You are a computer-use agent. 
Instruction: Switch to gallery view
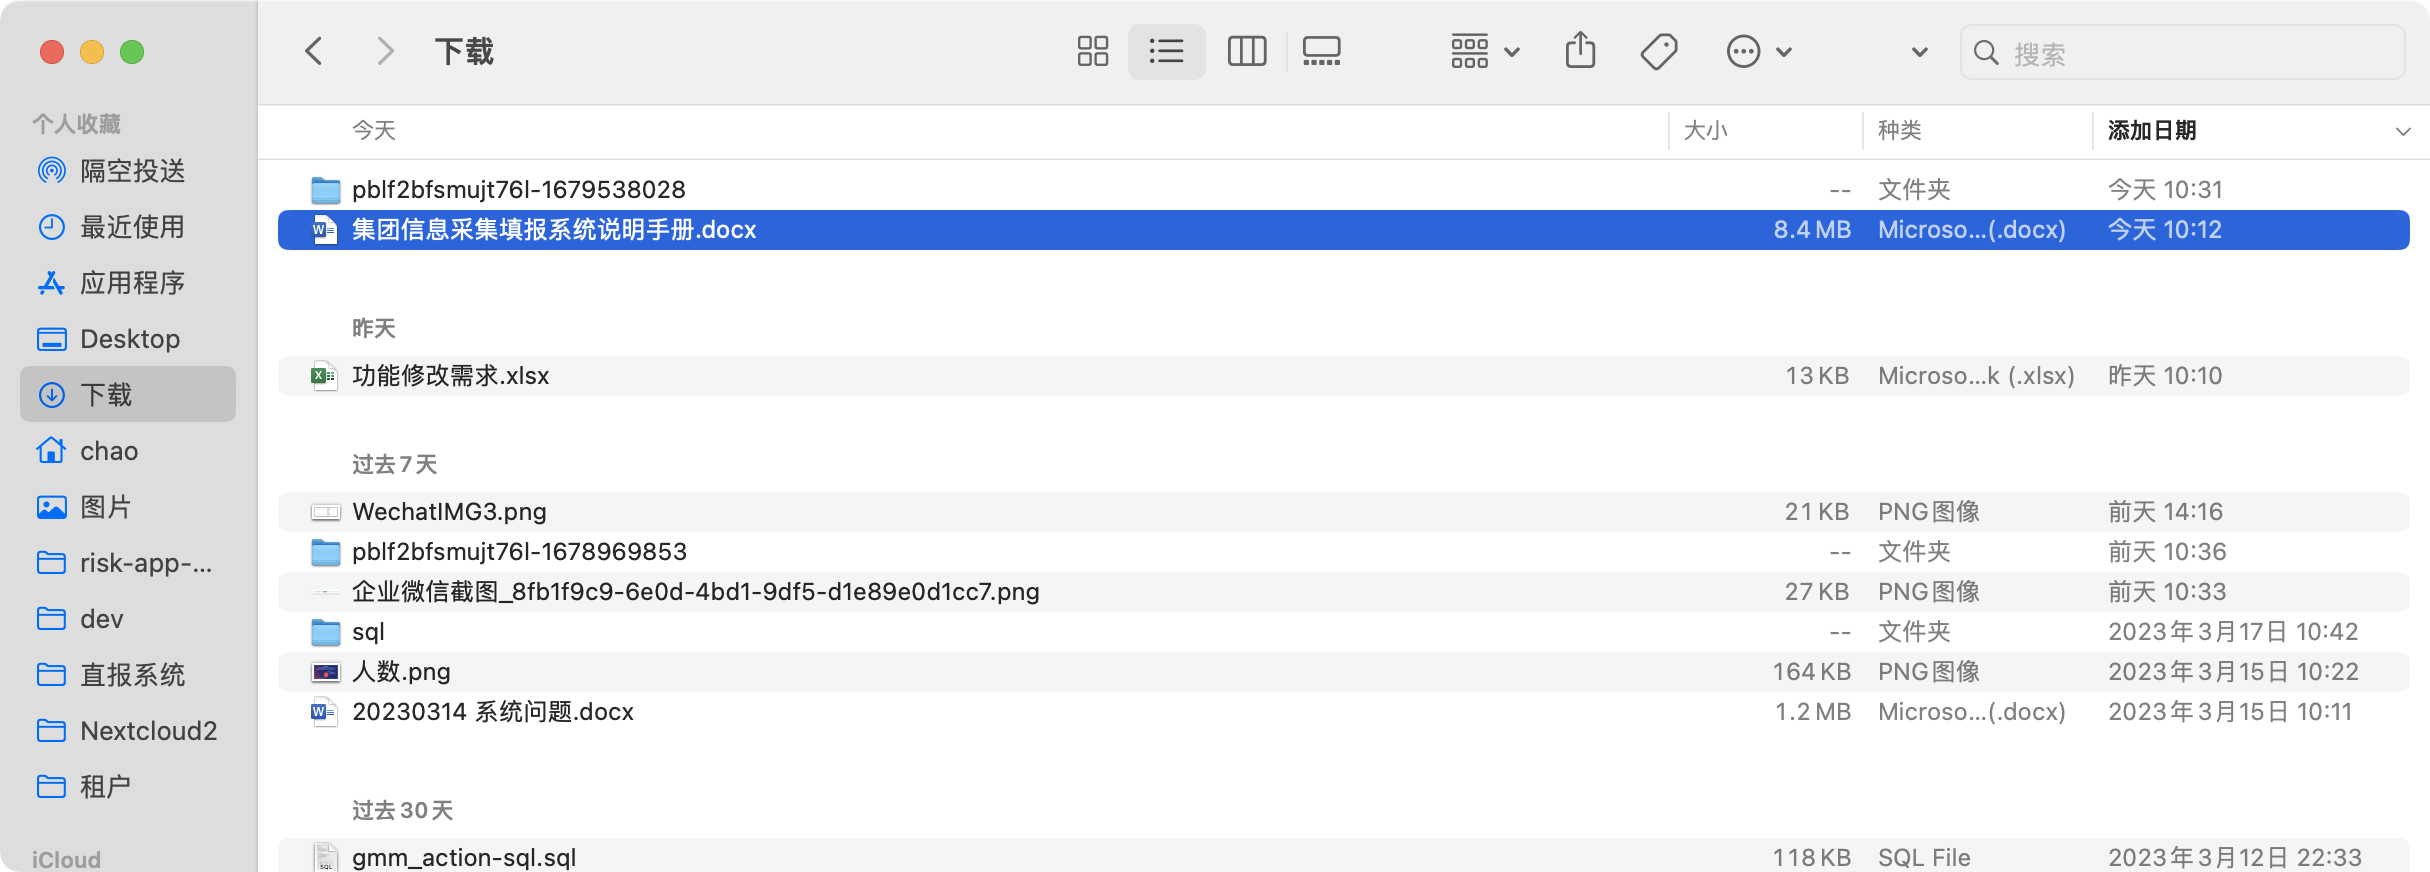(1321, 52)
